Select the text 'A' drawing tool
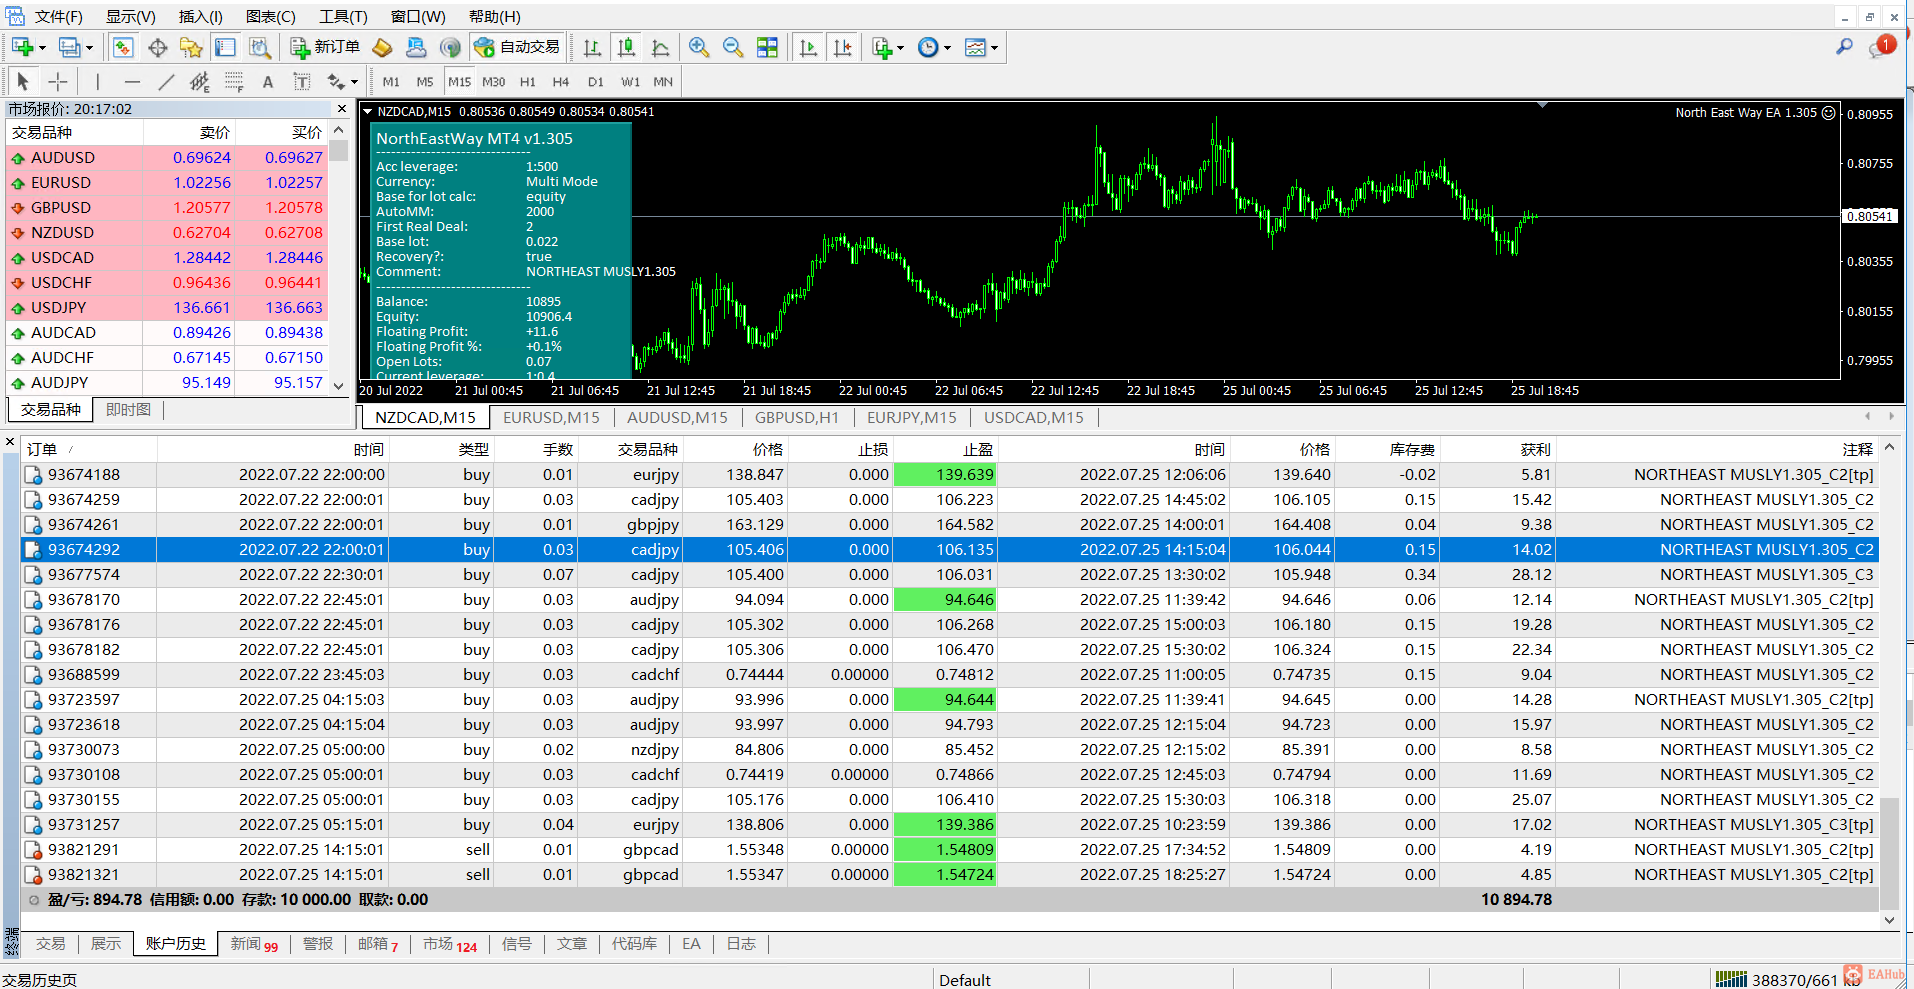1914x989 pixels. (x=268, y=82)
